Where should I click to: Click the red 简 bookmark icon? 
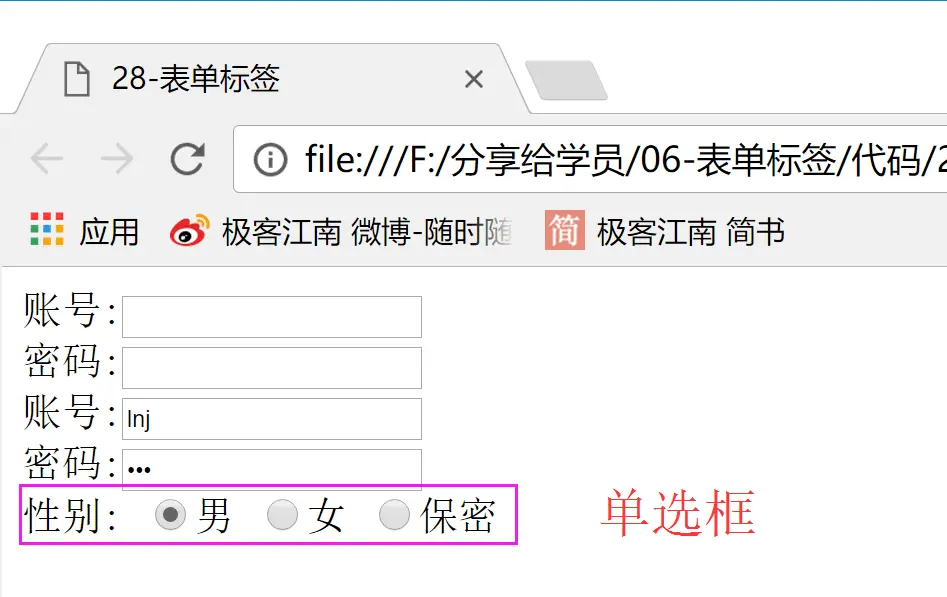click(x=565, y=230)
